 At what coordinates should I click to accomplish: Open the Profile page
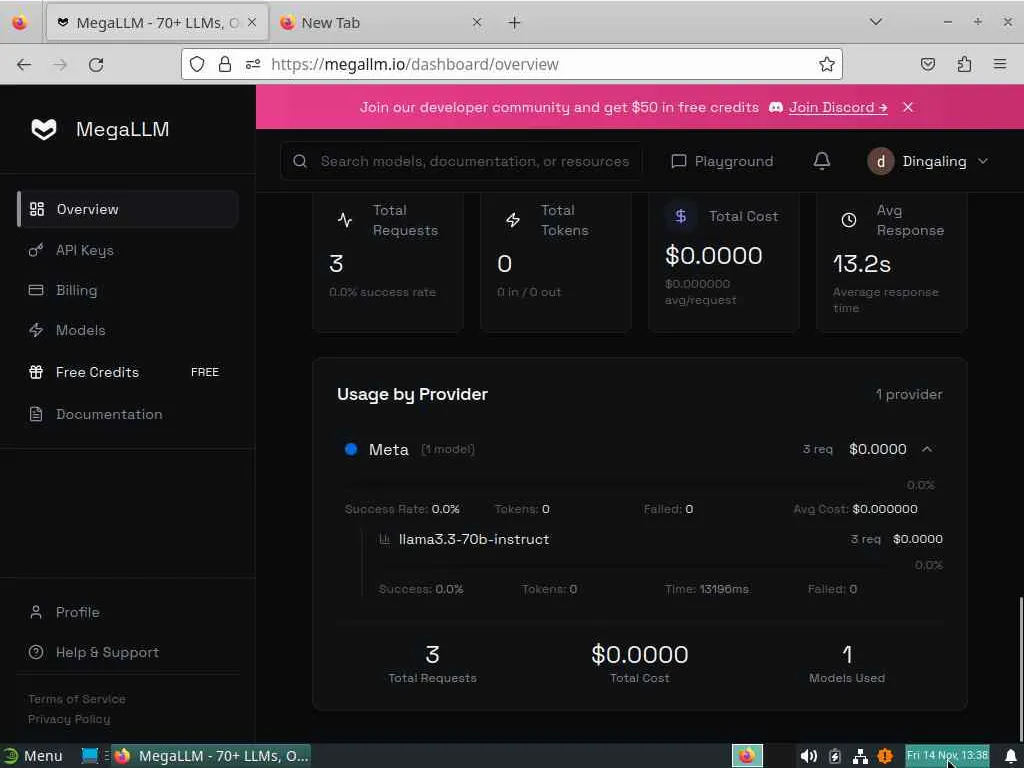tap(78, 612)
